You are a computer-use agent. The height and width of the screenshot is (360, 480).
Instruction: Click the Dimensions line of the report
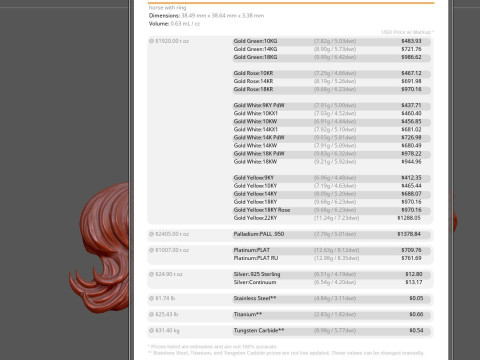click(206, 16)
